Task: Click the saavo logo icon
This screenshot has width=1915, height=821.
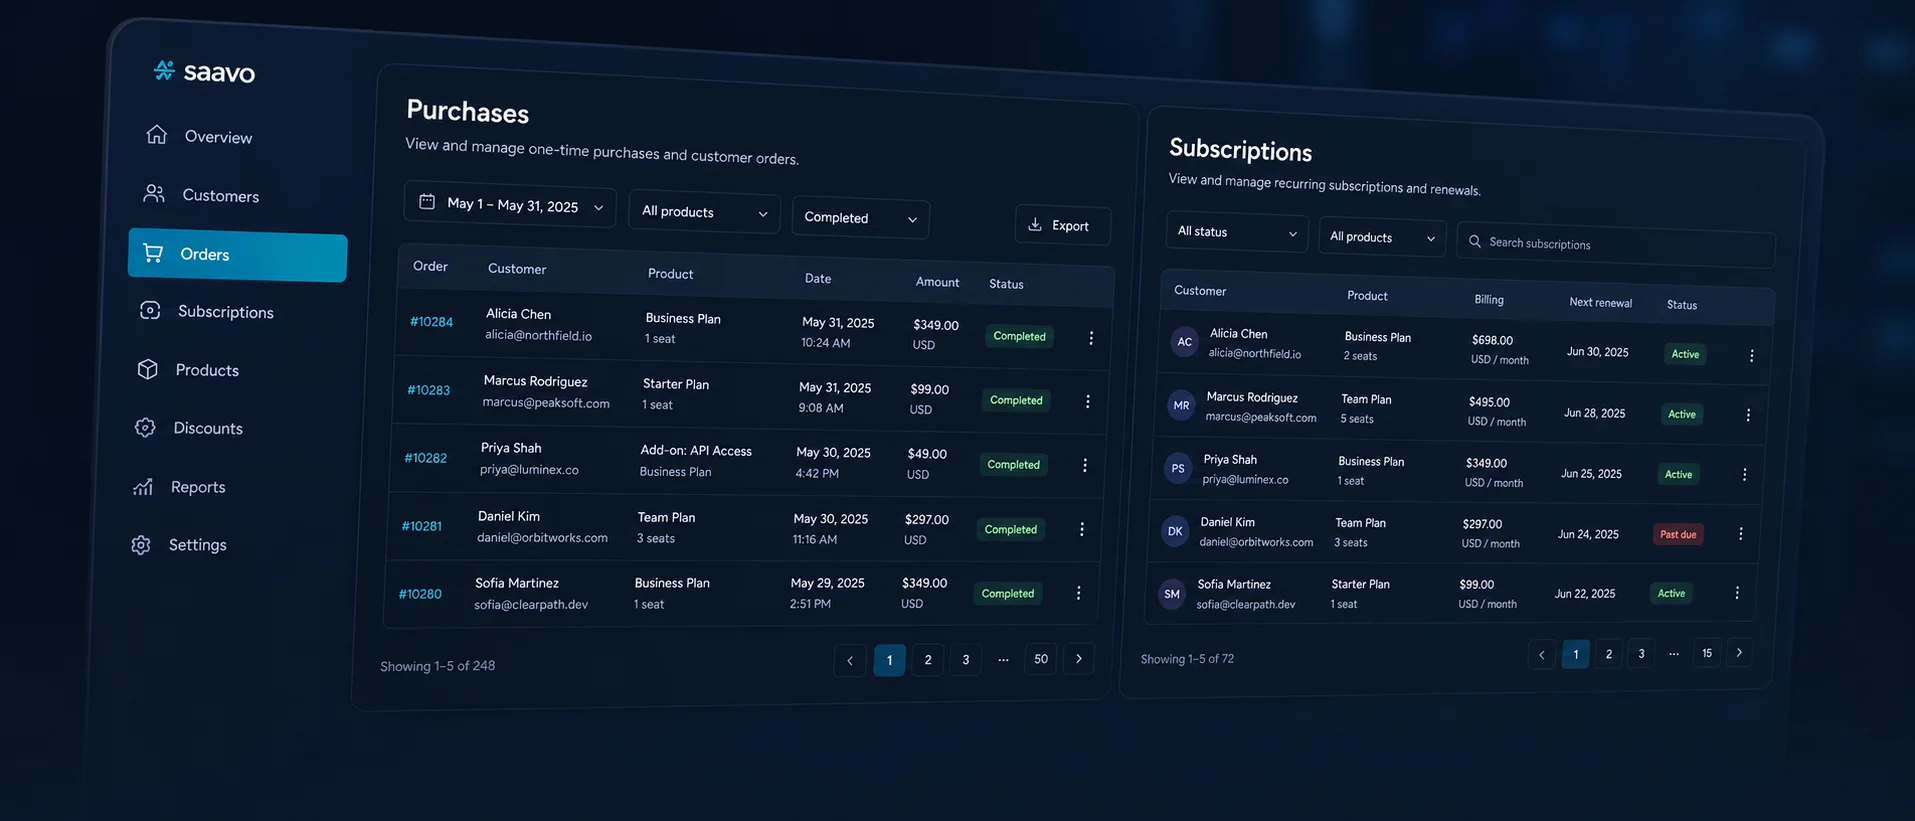Action: coord(164,69)
